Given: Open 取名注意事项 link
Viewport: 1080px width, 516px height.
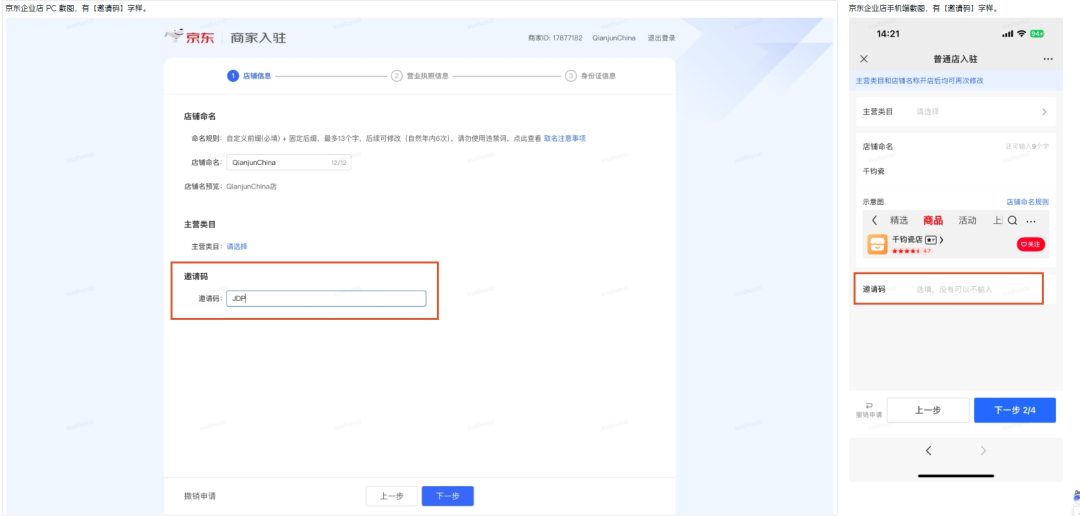Looking at the screenshot, I should point(565,138).
